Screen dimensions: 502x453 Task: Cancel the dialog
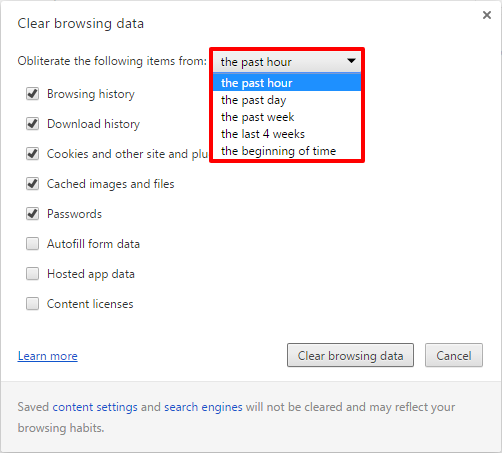(x=454, y=355)
